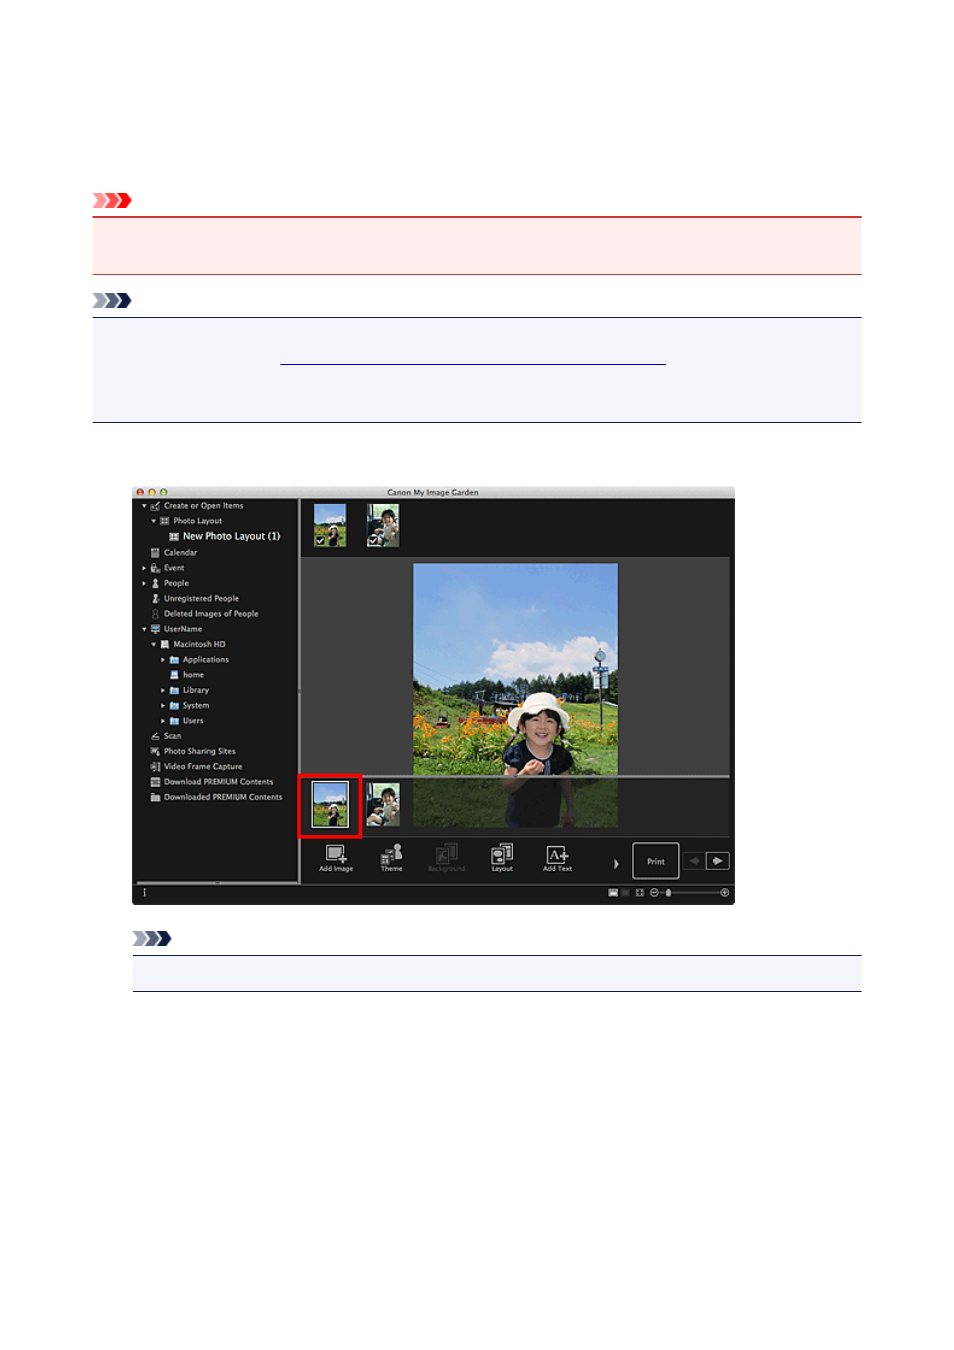Click the greyed Background tool icon
This screenshot has height=1350, width=954.
446,854
